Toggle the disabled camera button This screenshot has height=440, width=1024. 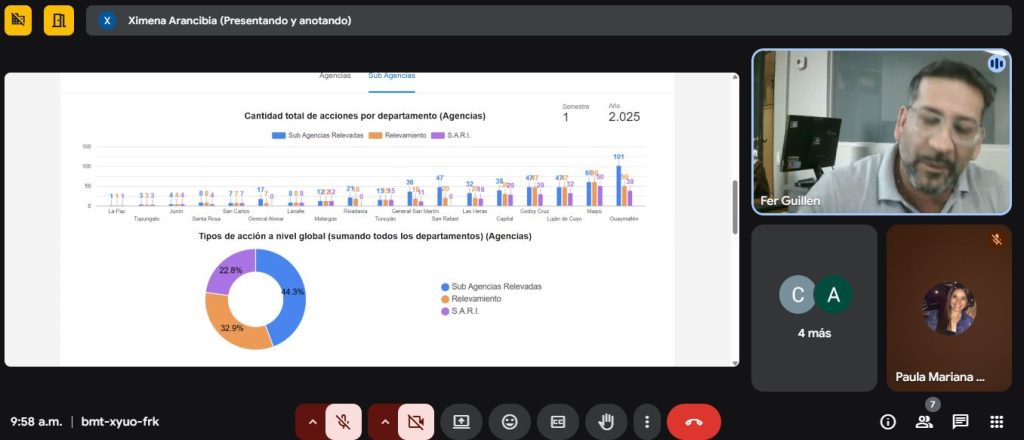tap(415, 422)
